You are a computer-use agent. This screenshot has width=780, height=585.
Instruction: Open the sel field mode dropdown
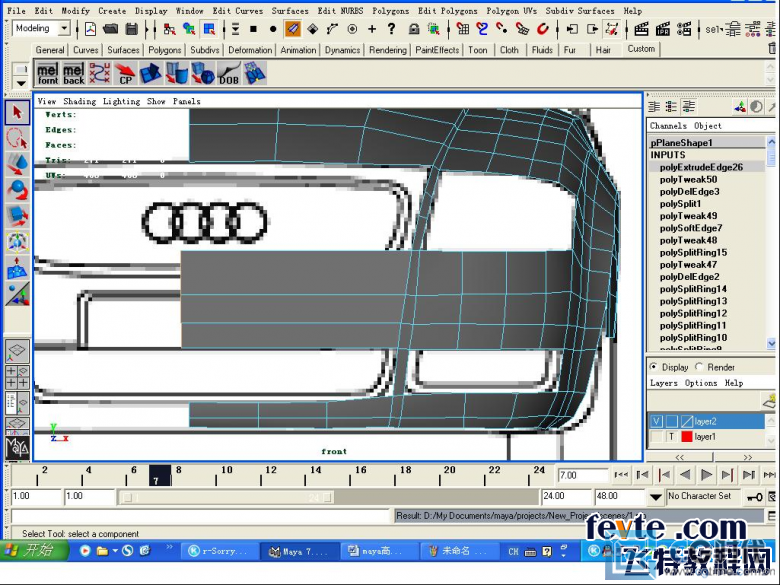713,29
